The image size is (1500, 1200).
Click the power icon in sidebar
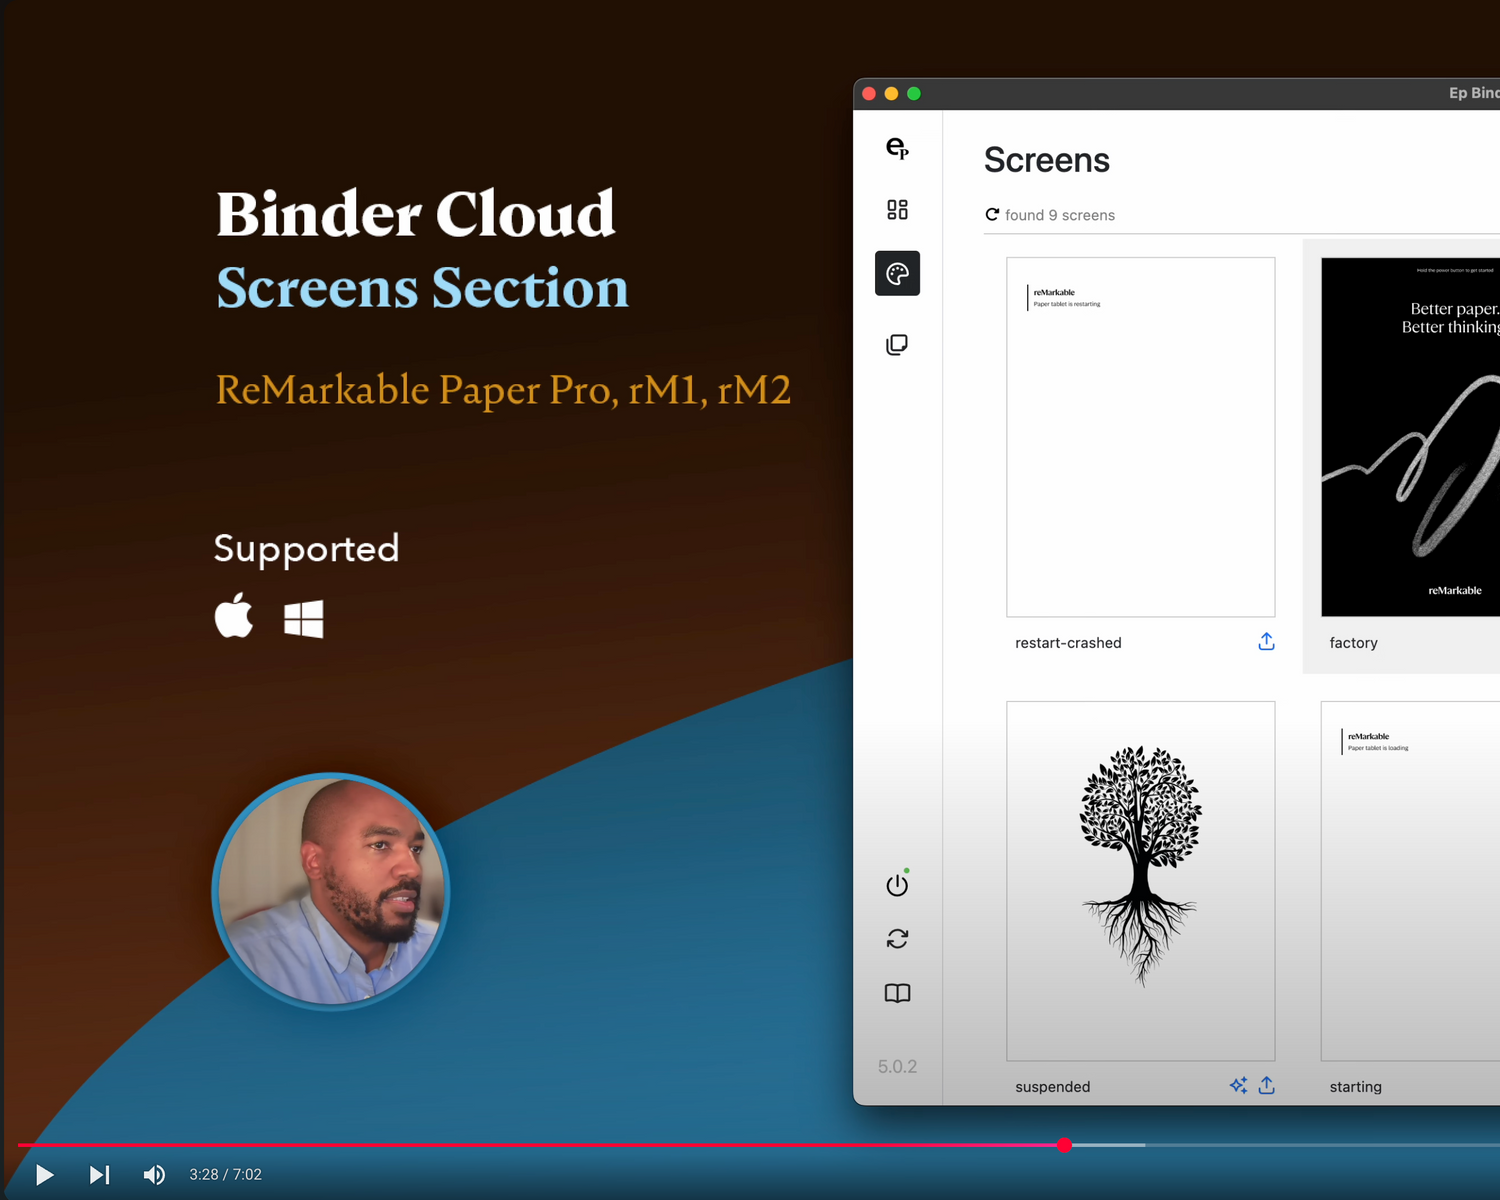tap(897, 885)
